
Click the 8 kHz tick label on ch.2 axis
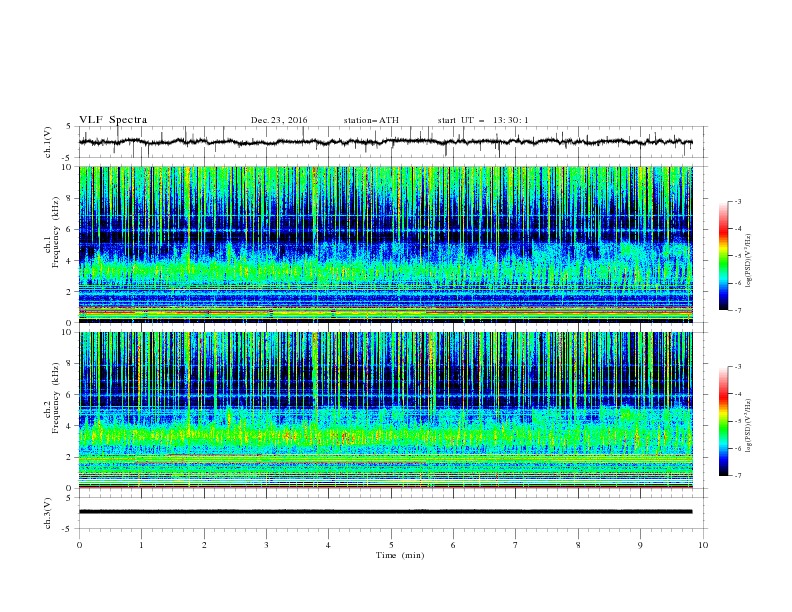point(70,364)
